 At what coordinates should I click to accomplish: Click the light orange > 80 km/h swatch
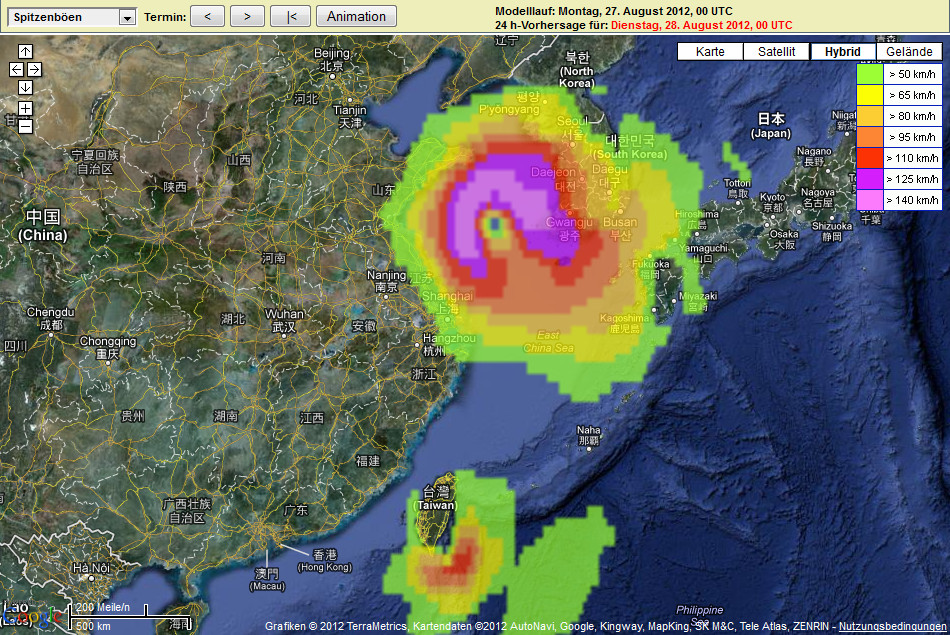pos(870,116)
